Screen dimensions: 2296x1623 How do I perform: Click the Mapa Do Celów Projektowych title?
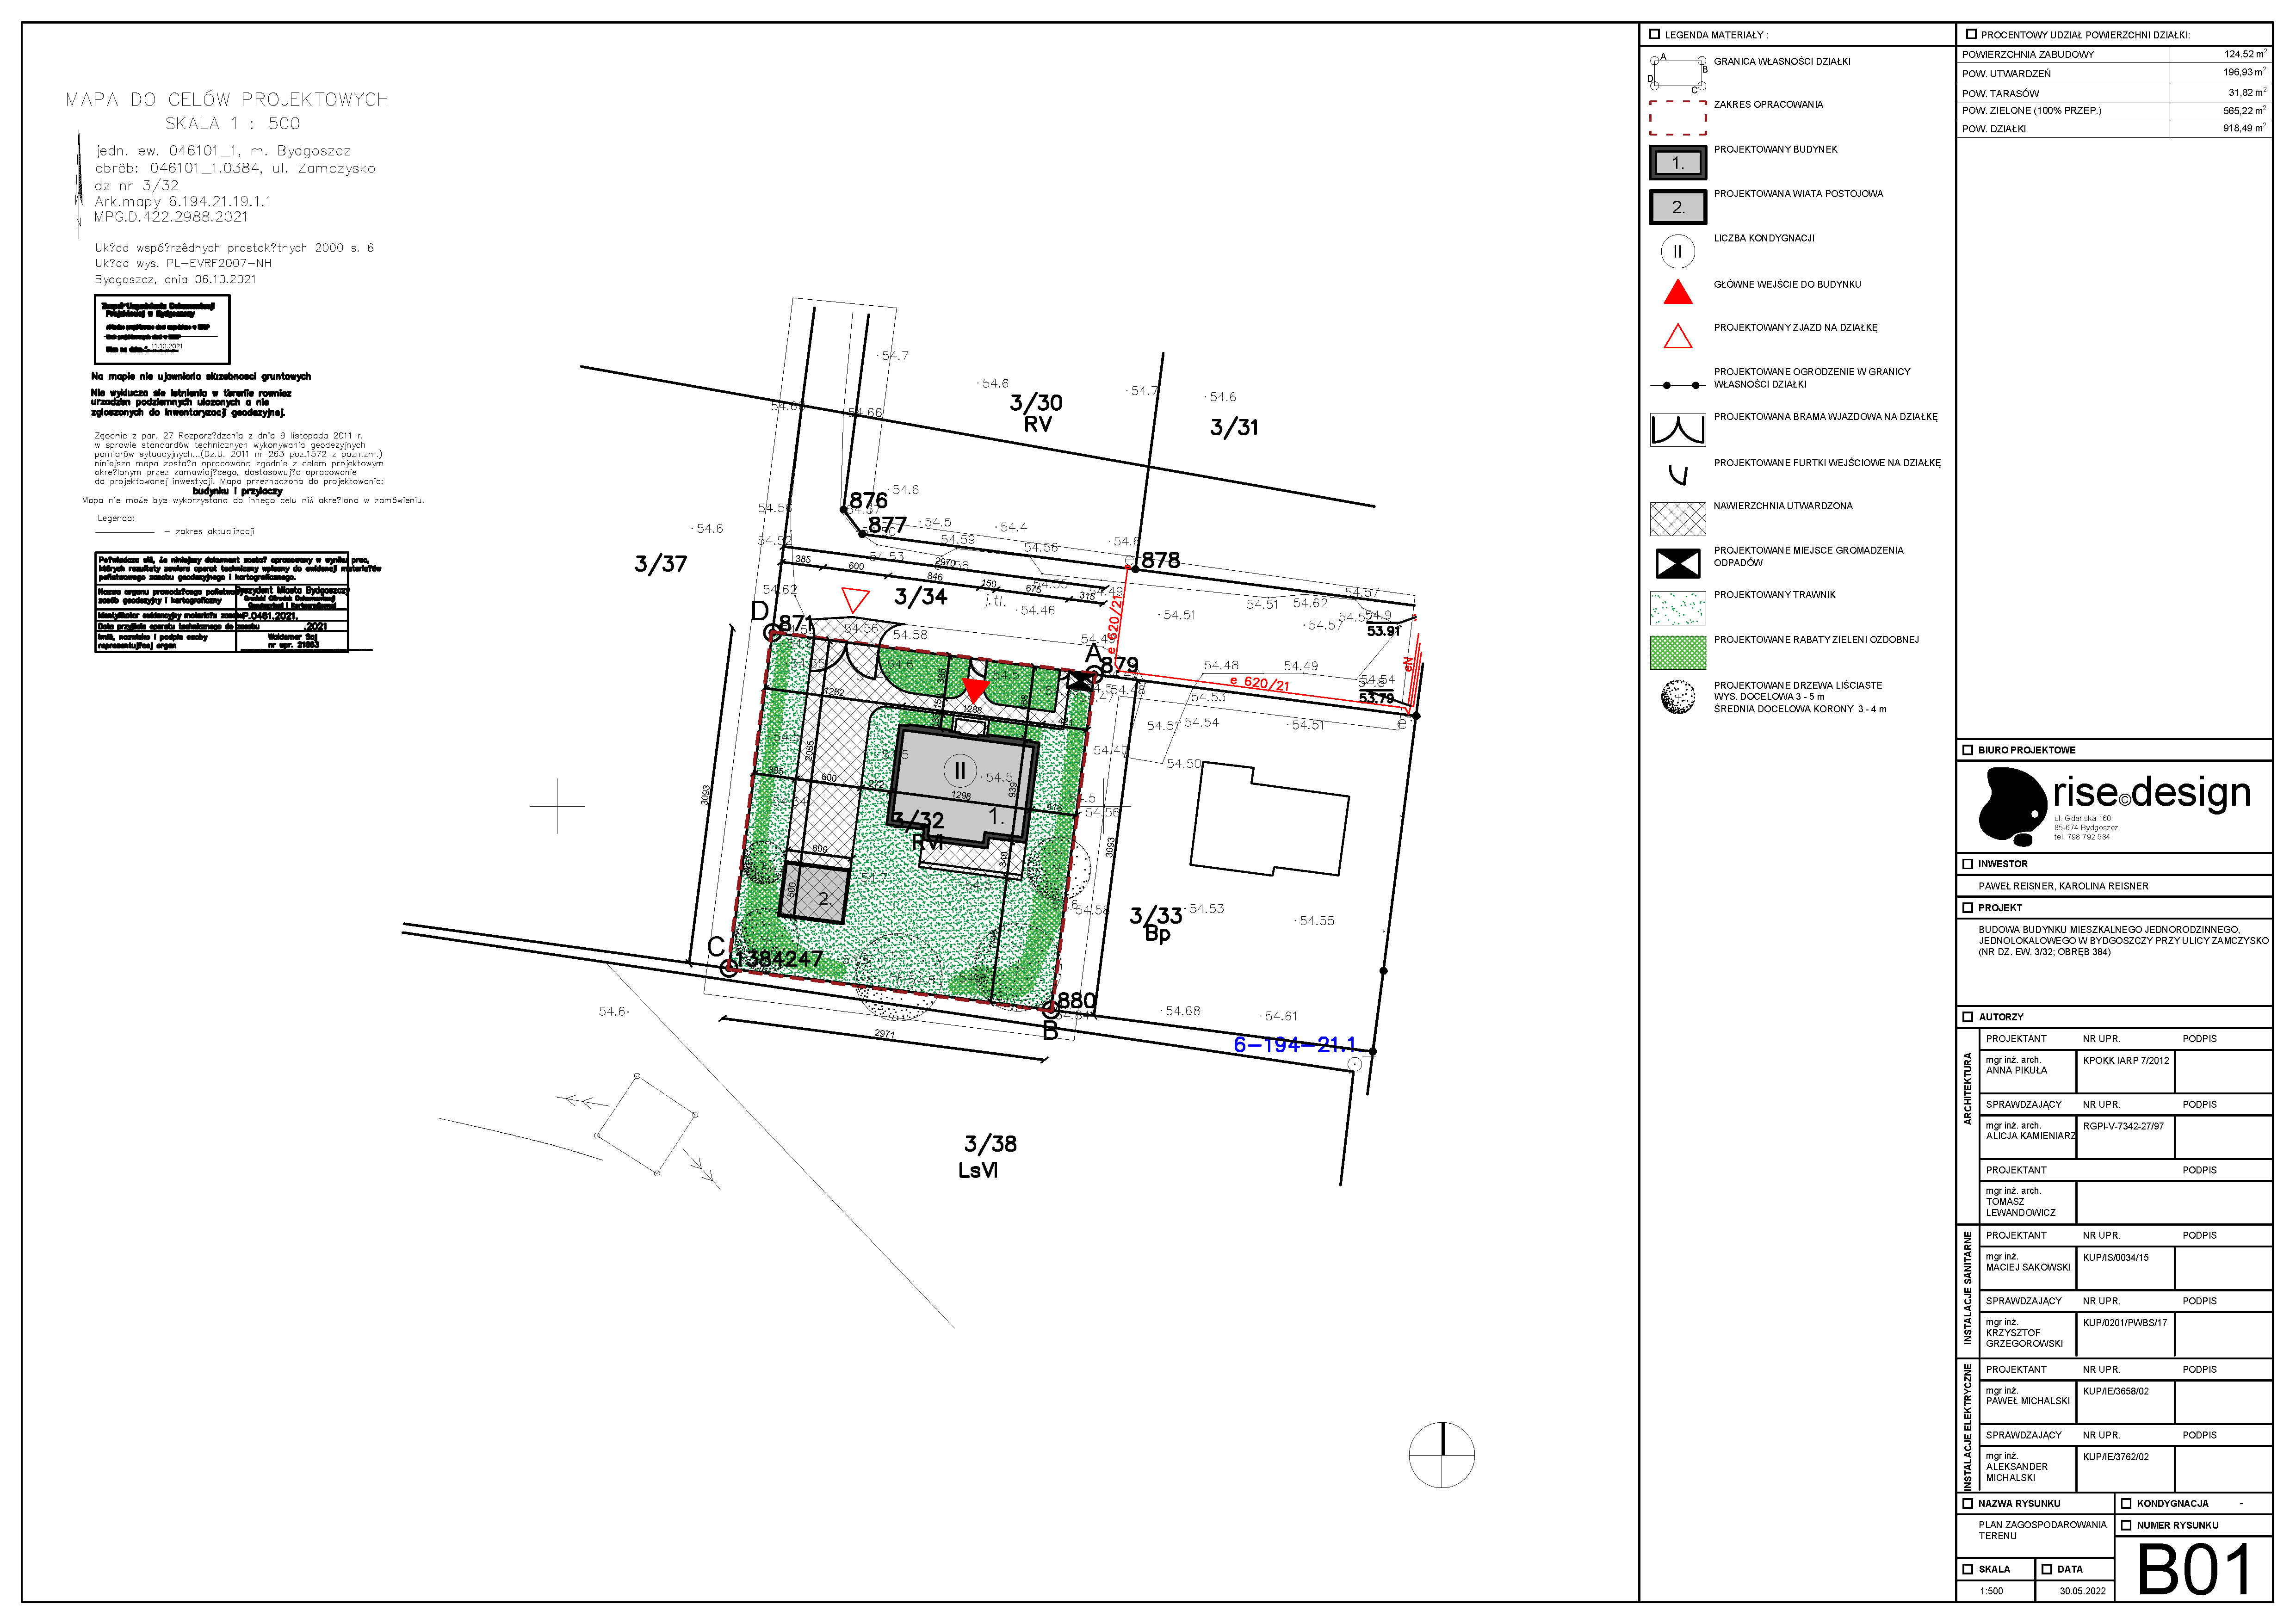227,100
